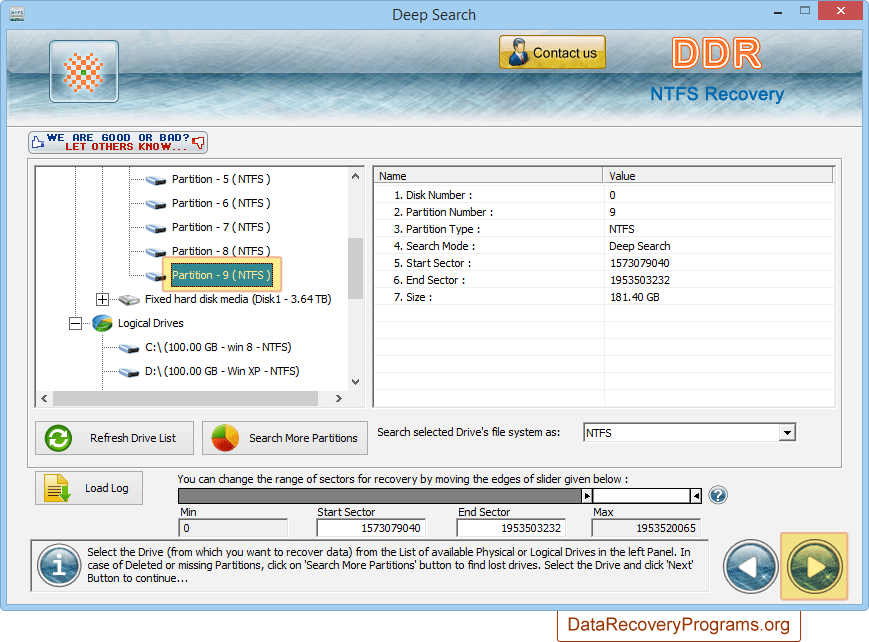Open the DataRecoveryPrograms.org link
Screen dimensions: 869x642
tap(678, 625)
